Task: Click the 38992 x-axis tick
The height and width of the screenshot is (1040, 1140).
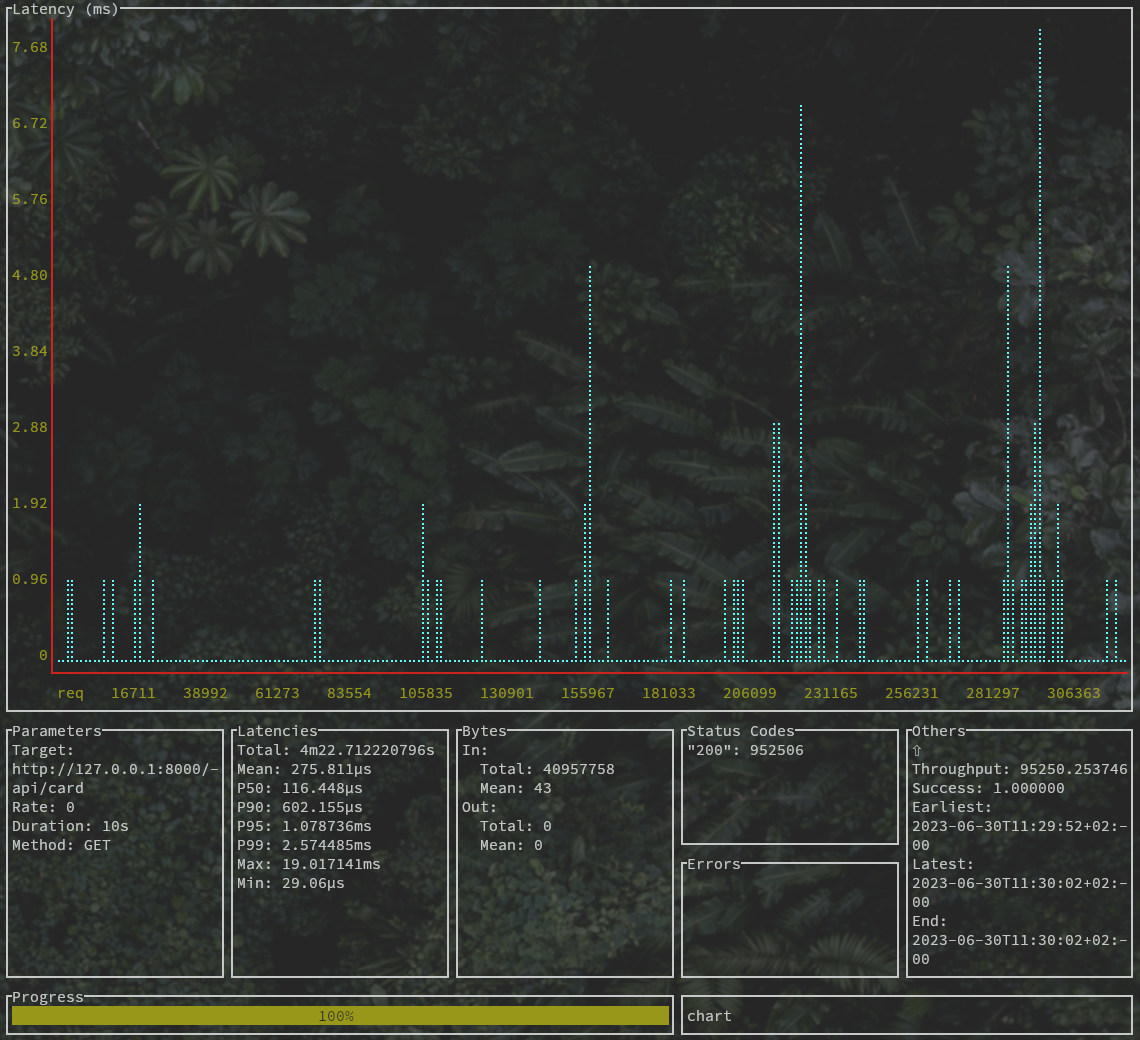Action: click(205, 693)
